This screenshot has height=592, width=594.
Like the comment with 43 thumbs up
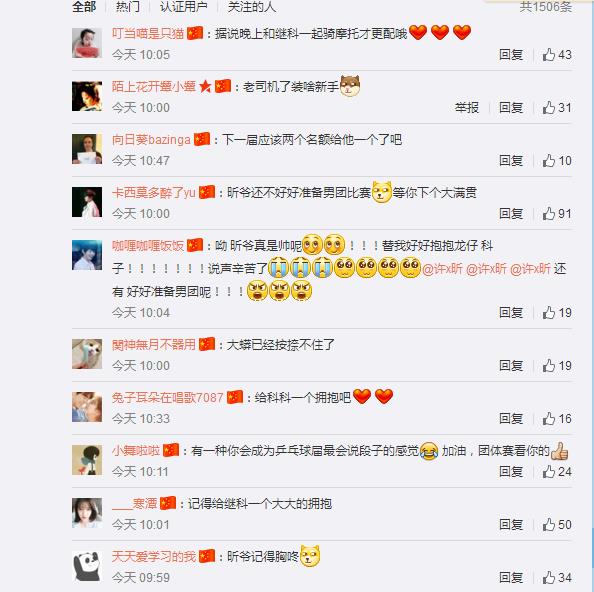pos(557,55)
